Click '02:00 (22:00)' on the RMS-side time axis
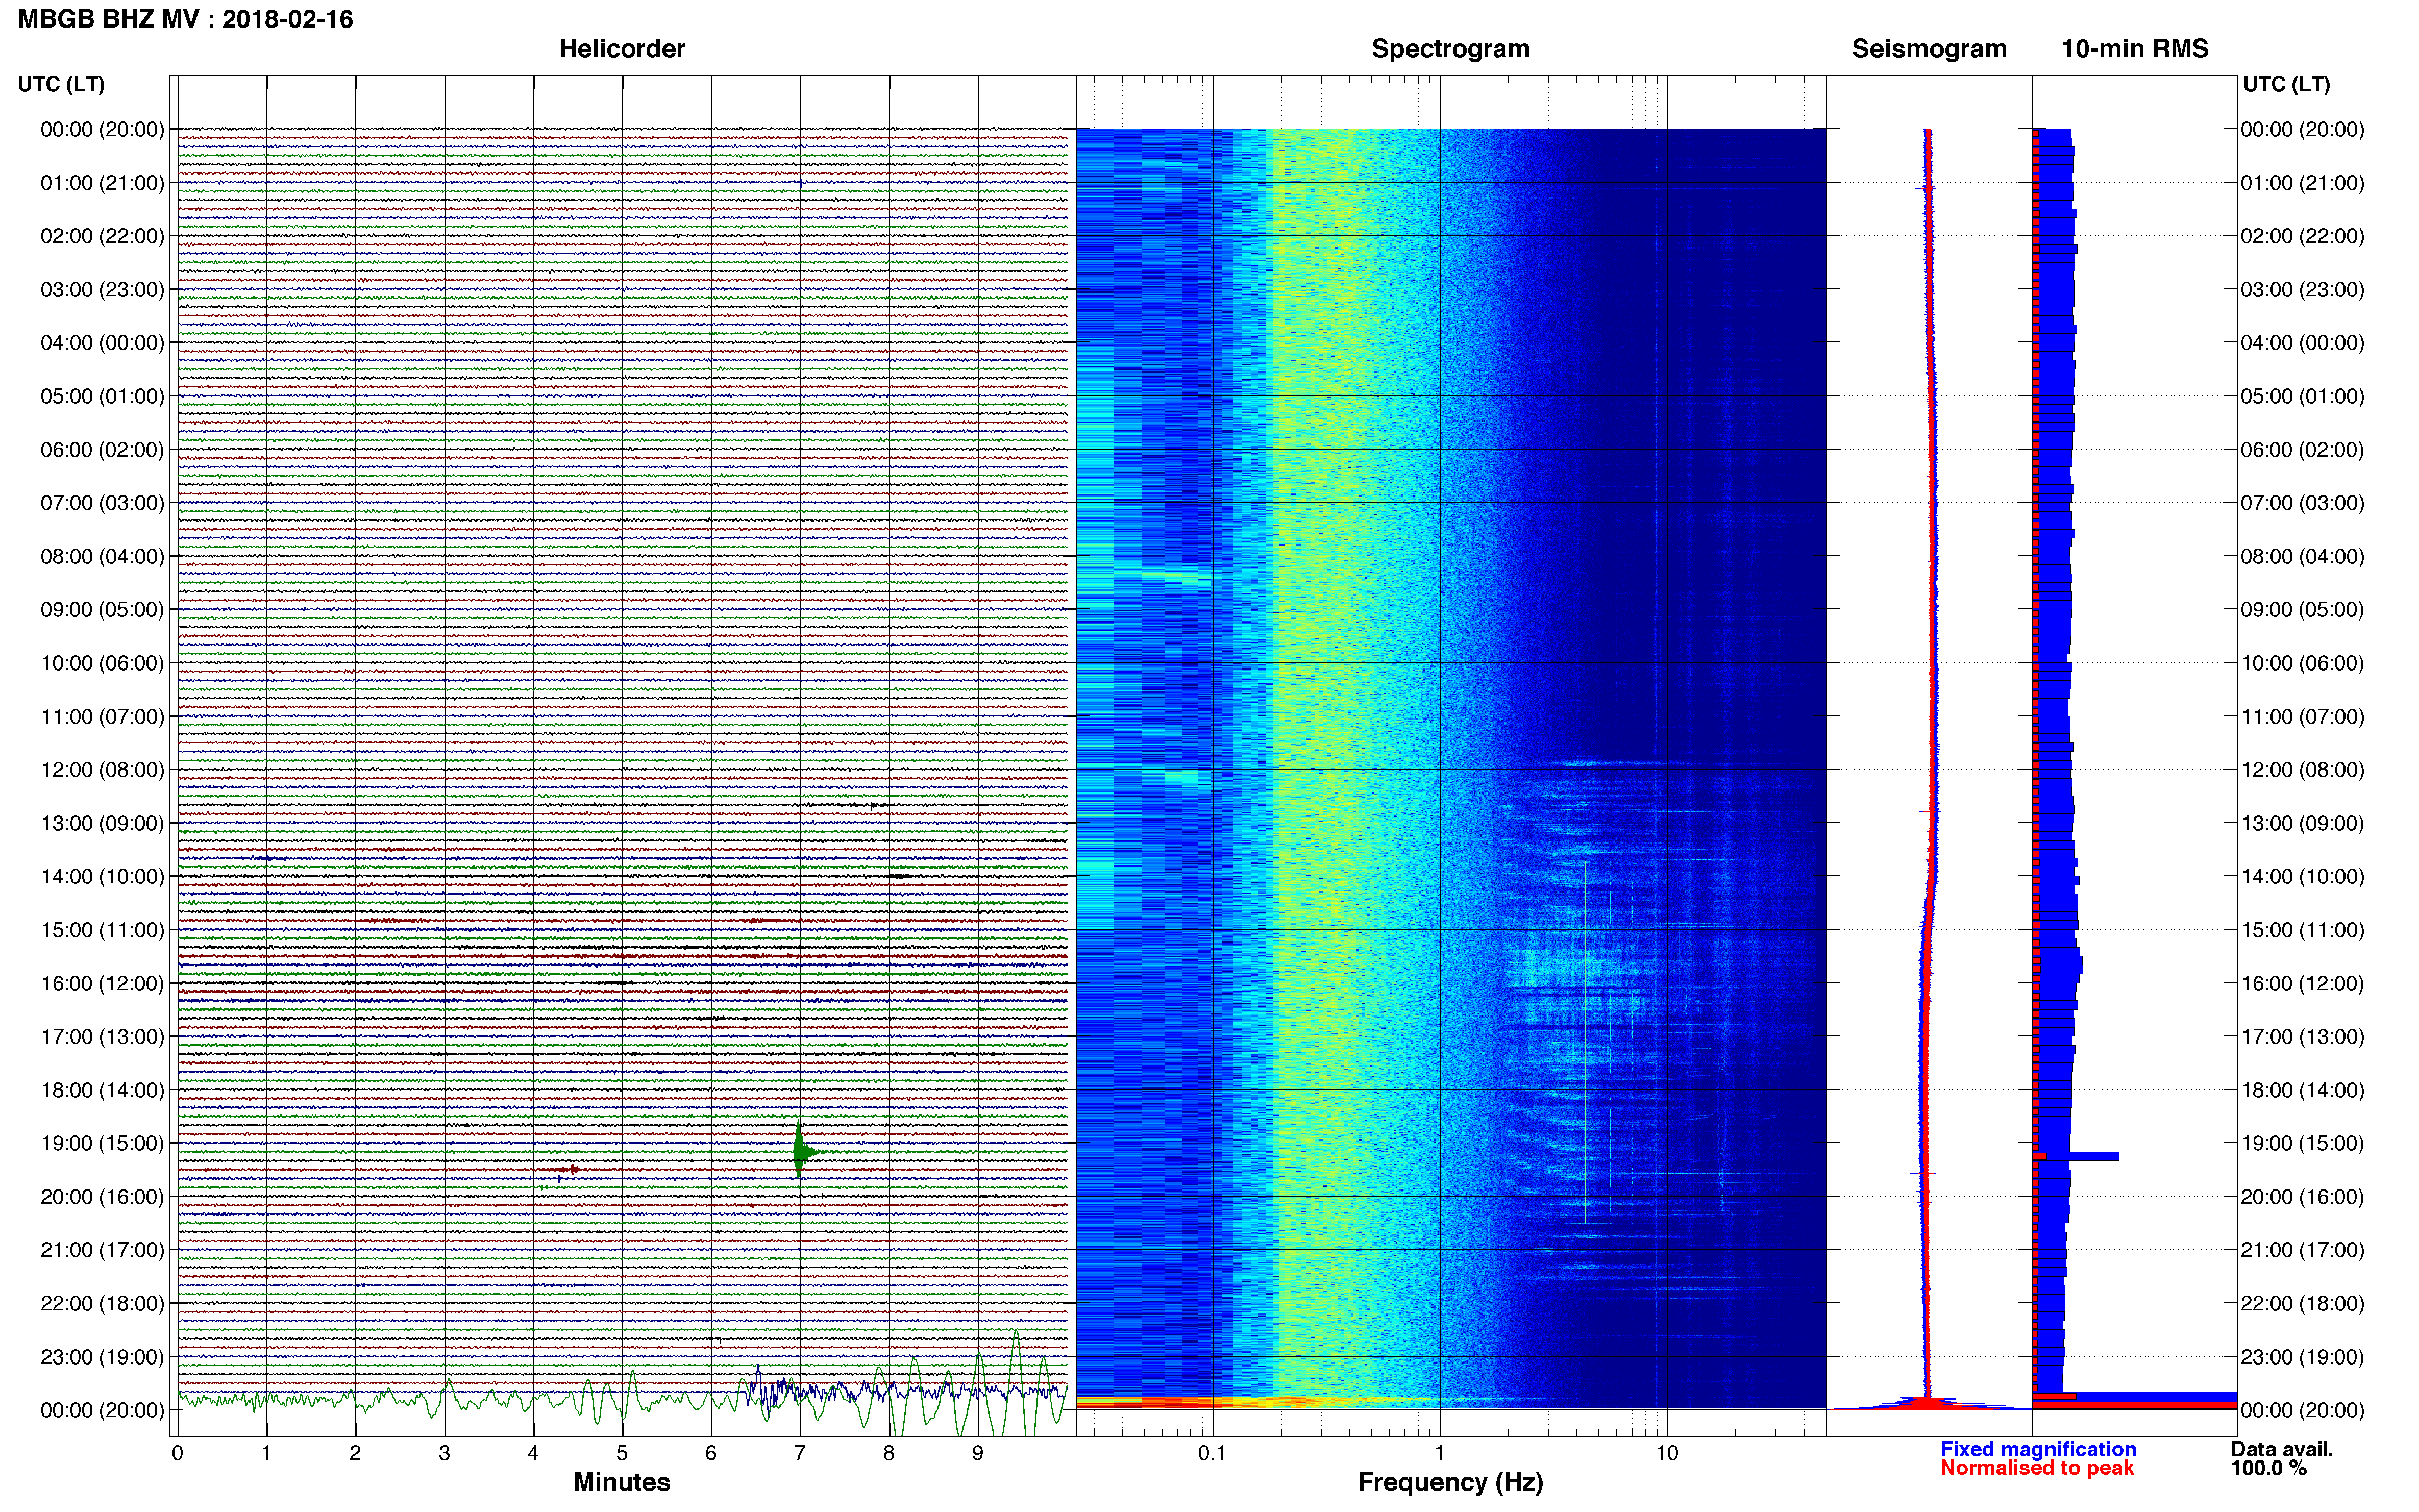Image resolution: width=2419 pixels, height=1512 pixels. click(x=2302, y=236)
